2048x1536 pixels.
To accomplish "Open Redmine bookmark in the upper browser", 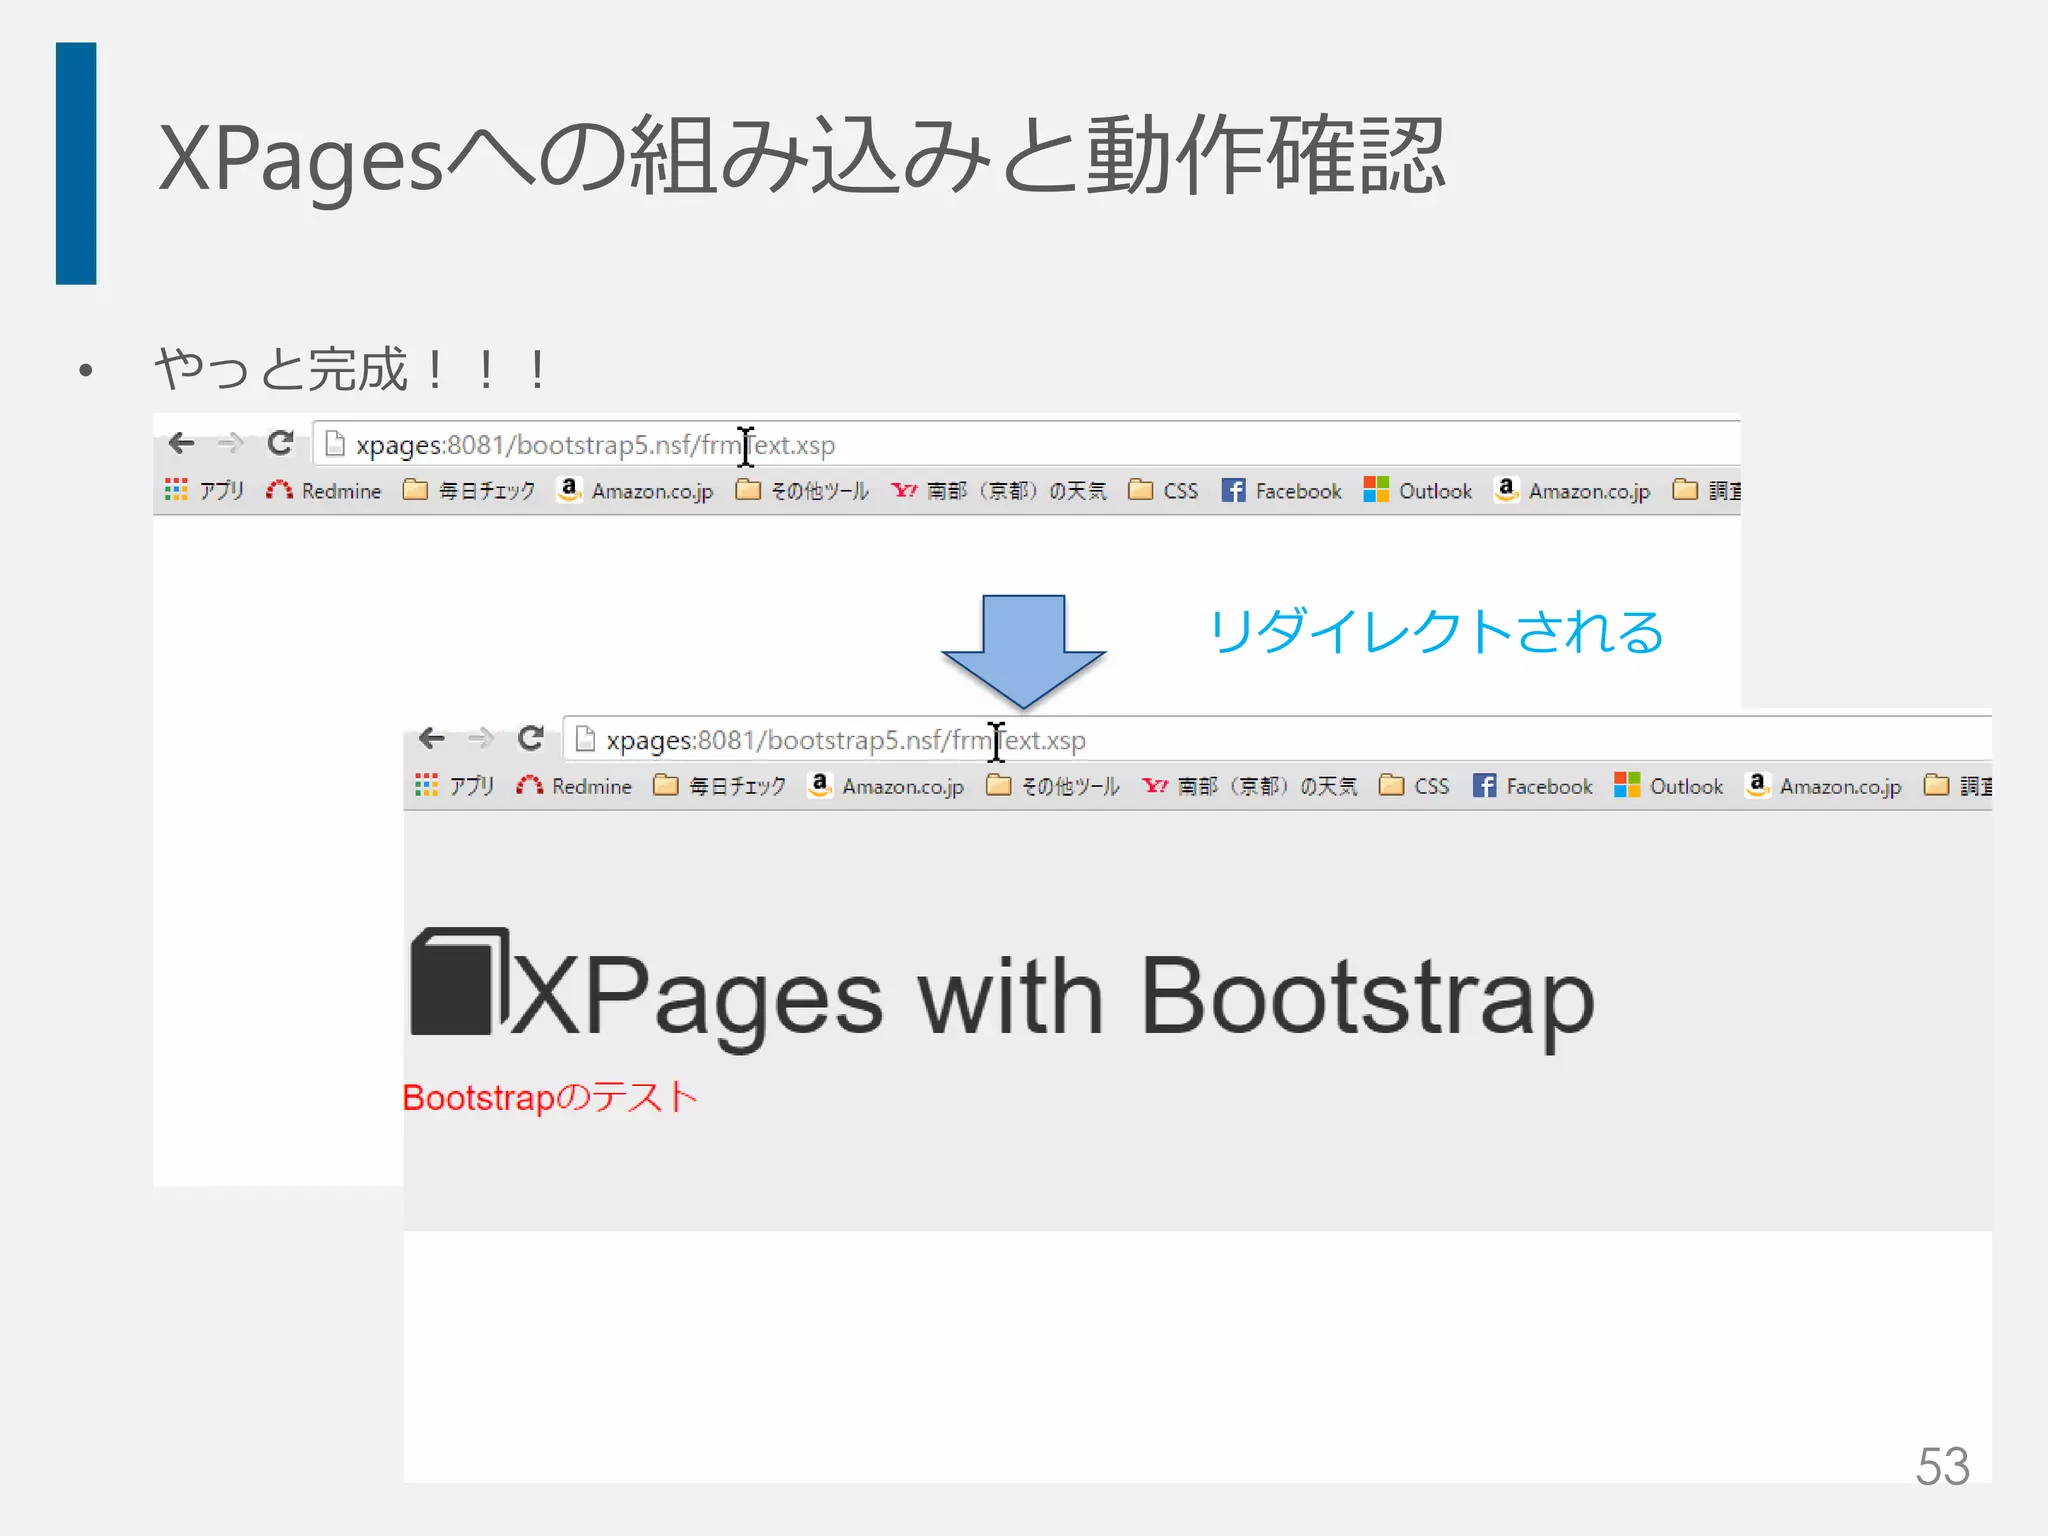I will pyautogui.click(x=323, y=490).
